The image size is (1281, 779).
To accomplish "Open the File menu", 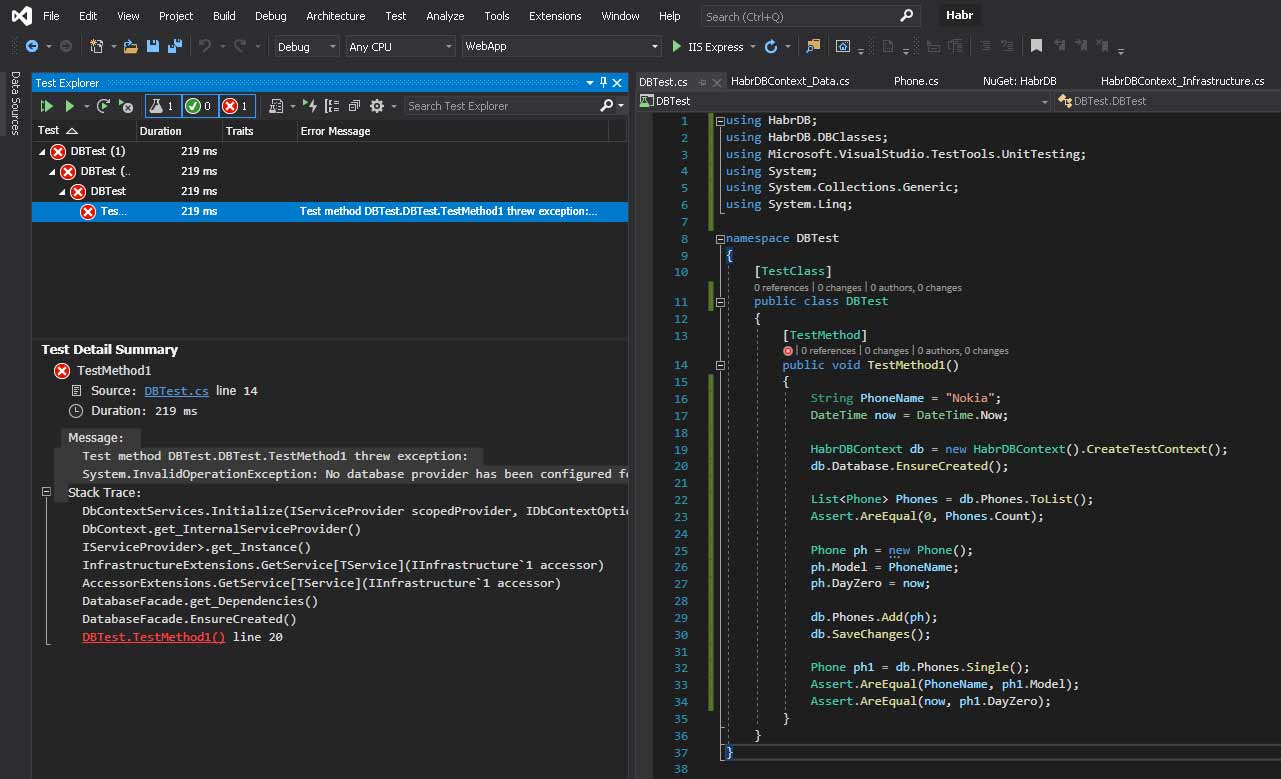I will pyautogui.click(x=51, y=16).
